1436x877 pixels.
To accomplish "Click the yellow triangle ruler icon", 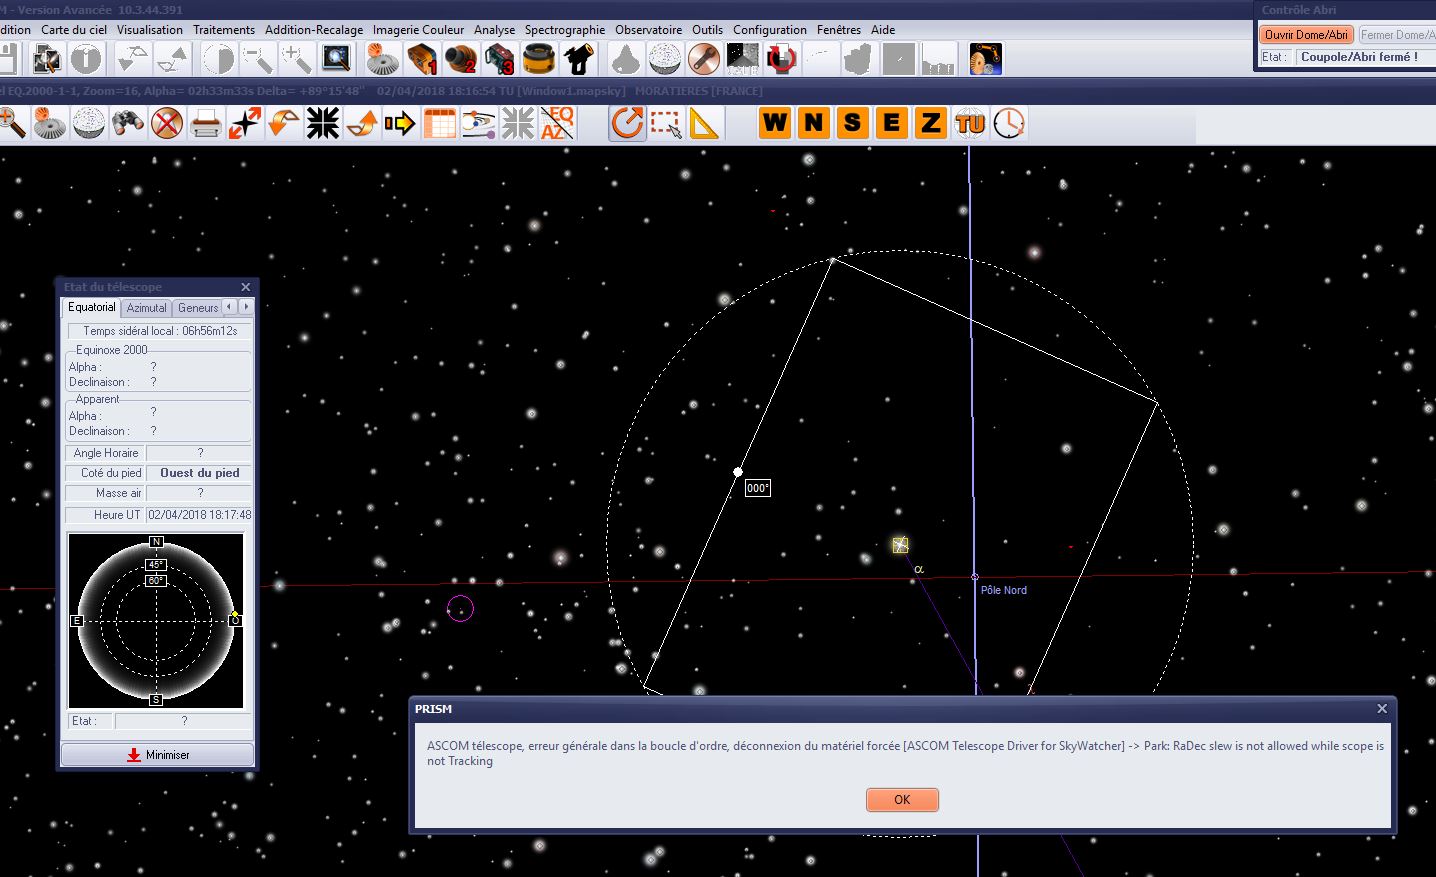I will tap(704, 124).
